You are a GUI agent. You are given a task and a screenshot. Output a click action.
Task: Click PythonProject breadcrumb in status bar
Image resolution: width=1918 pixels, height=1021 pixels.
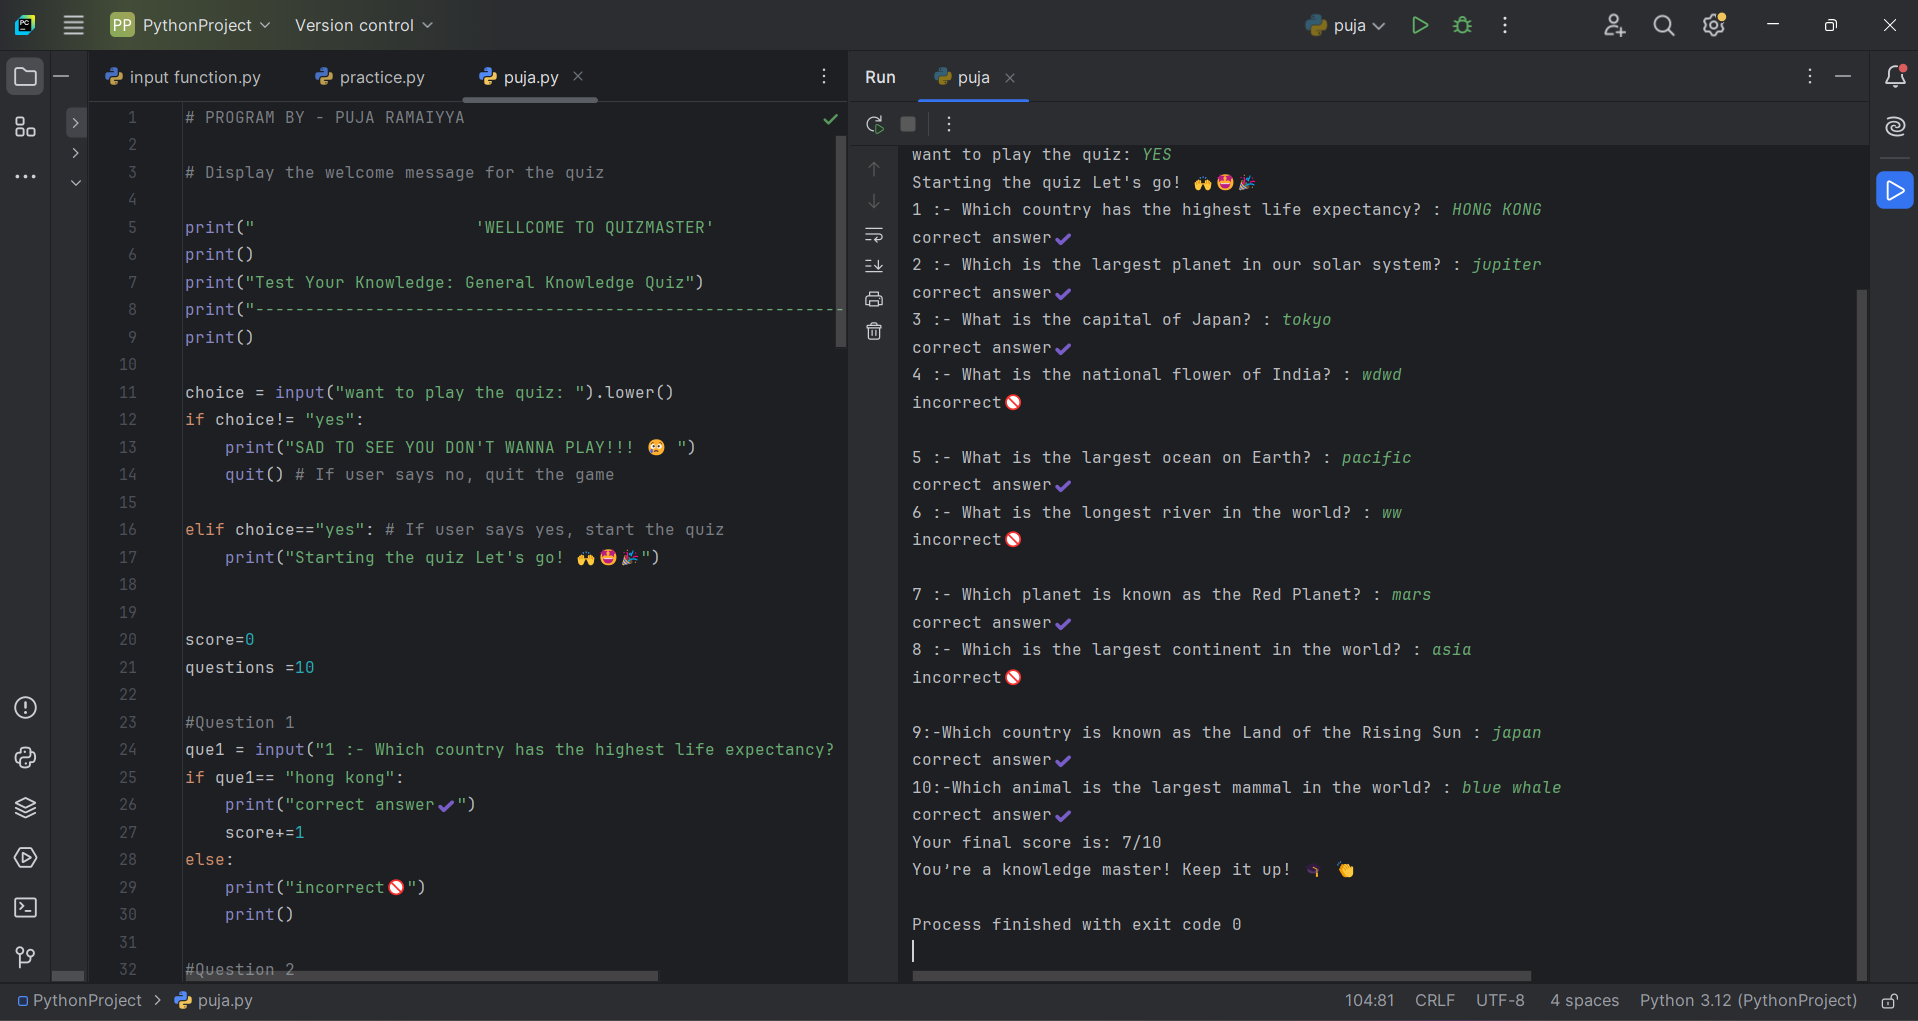(79, 1001)
